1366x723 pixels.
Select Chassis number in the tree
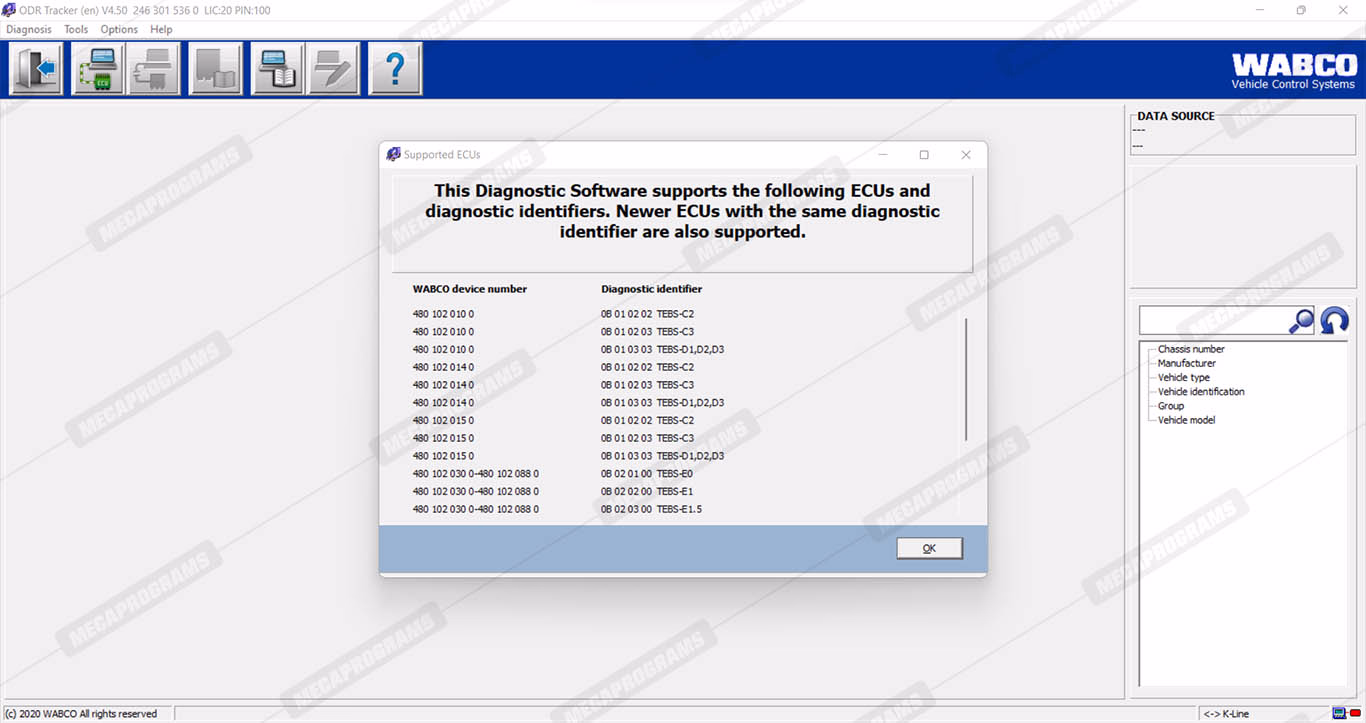point(1191,349)
